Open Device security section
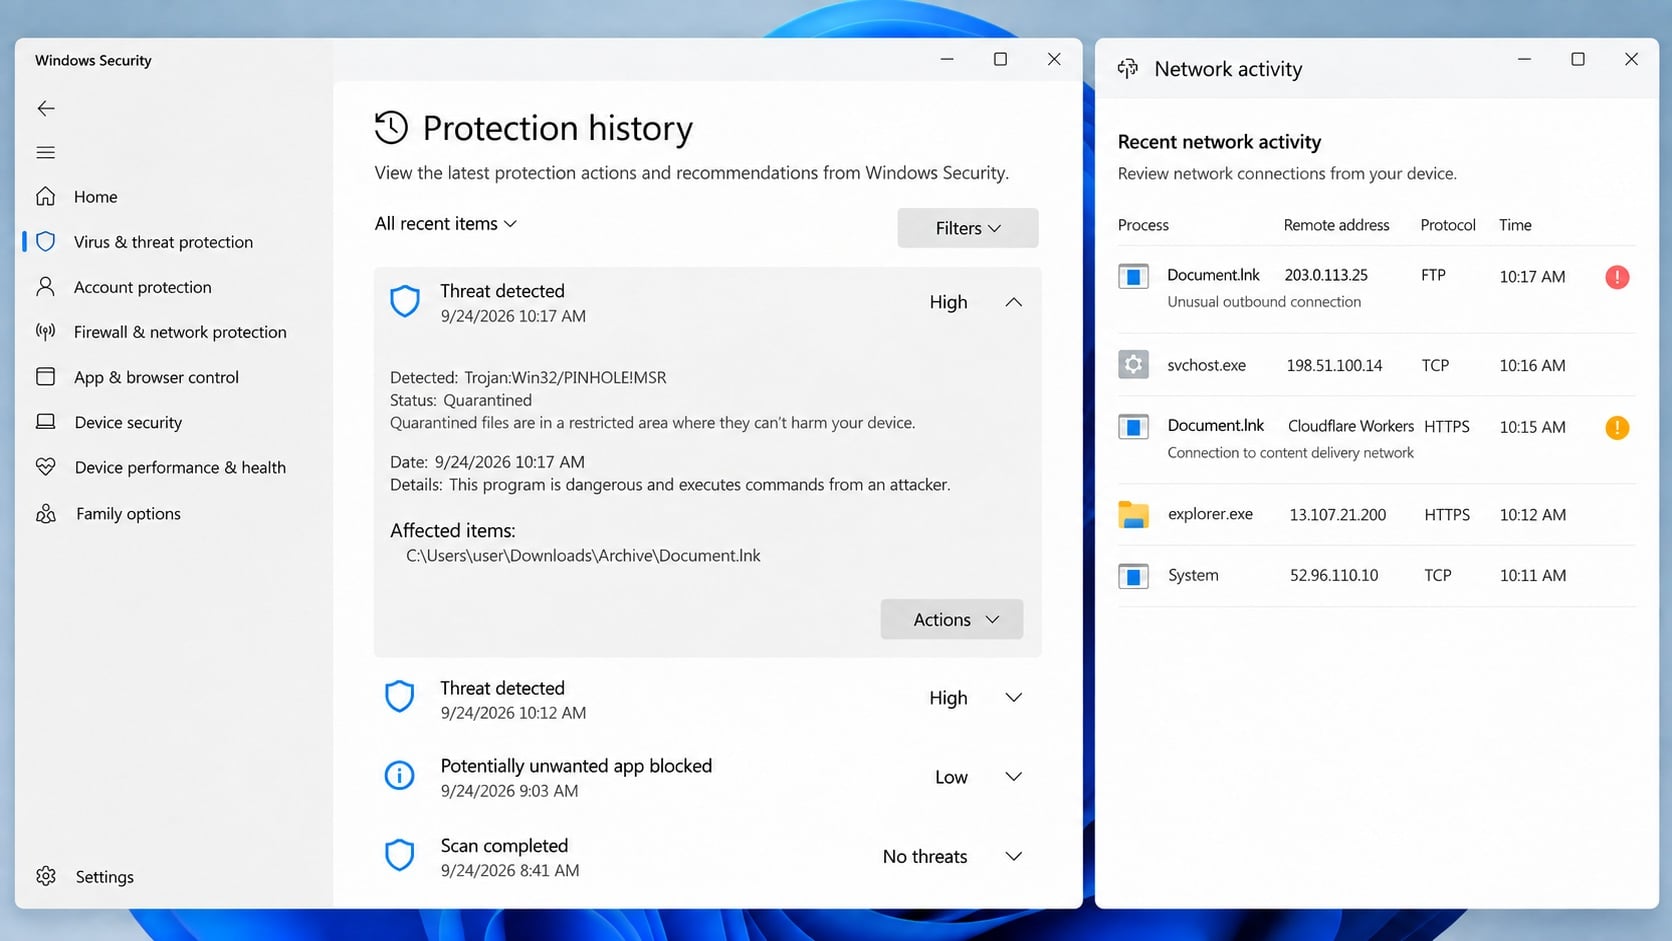 point(128,422)
